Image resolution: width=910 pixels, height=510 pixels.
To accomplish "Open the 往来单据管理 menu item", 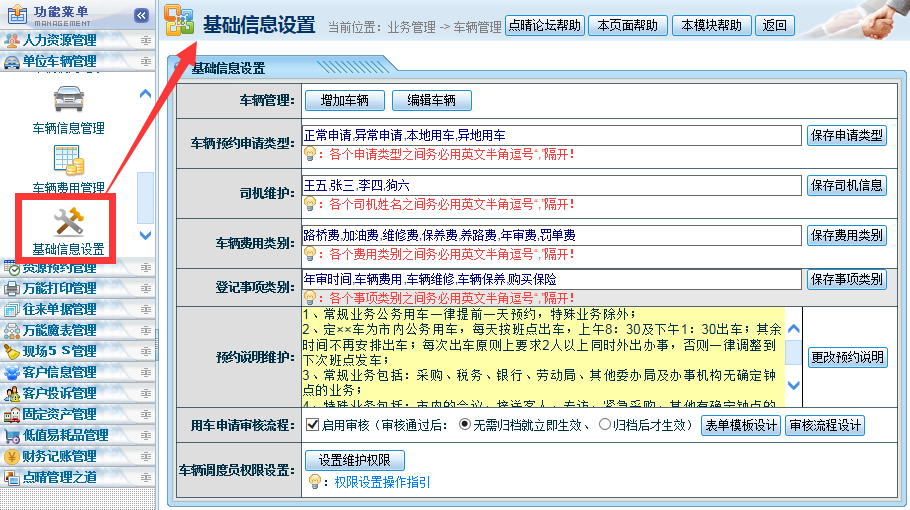I will pyautogui.click(x=59, y=310).
